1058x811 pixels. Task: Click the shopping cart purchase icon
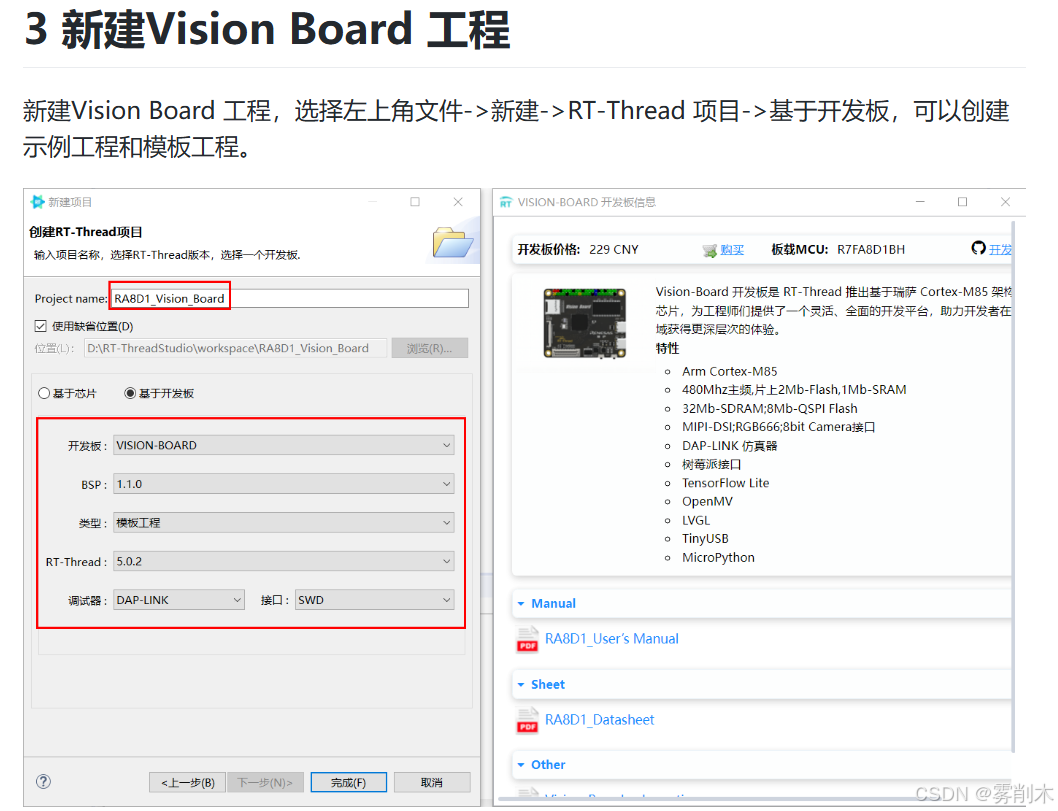[x=709, y=250]
